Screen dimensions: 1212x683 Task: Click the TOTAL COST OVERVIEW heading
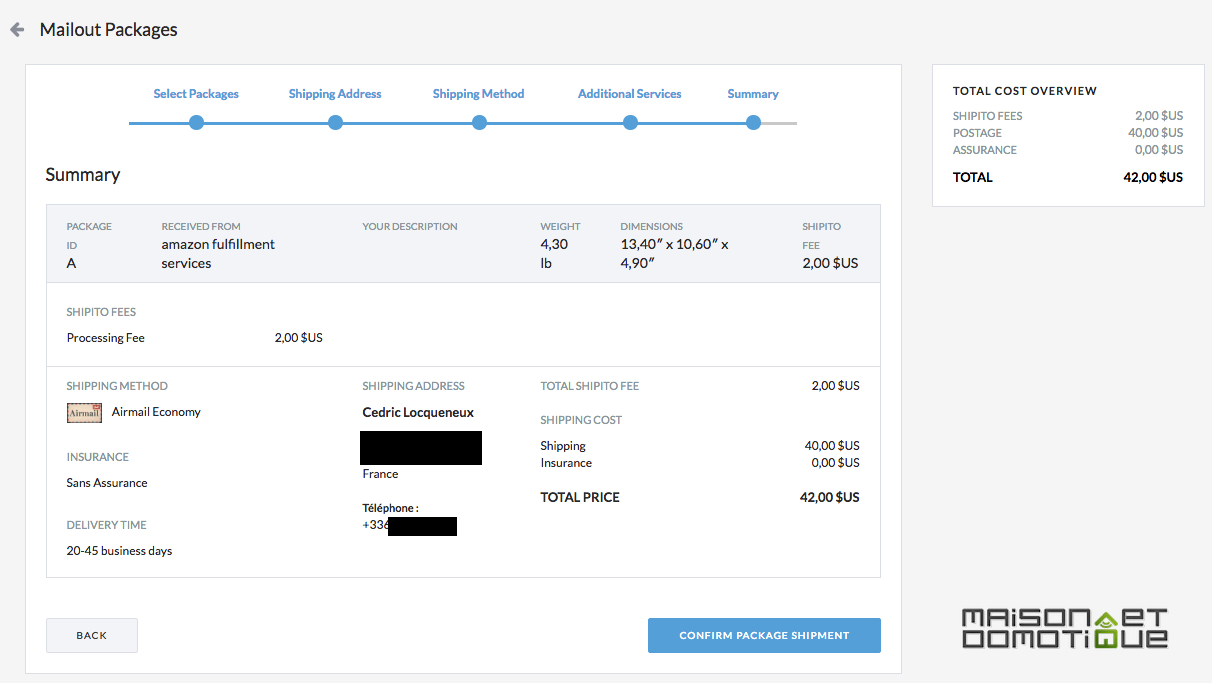(1025, 91)
